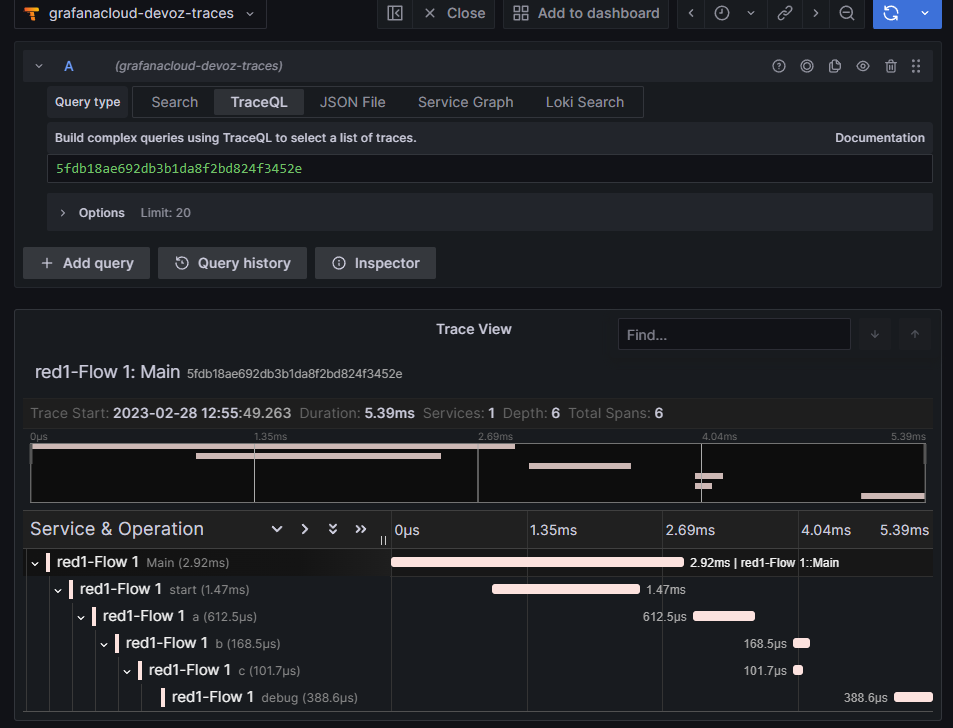This screenshot has height=728, width=953.
Task: Click the refresh/run query icon button
Action: point(892,13)
